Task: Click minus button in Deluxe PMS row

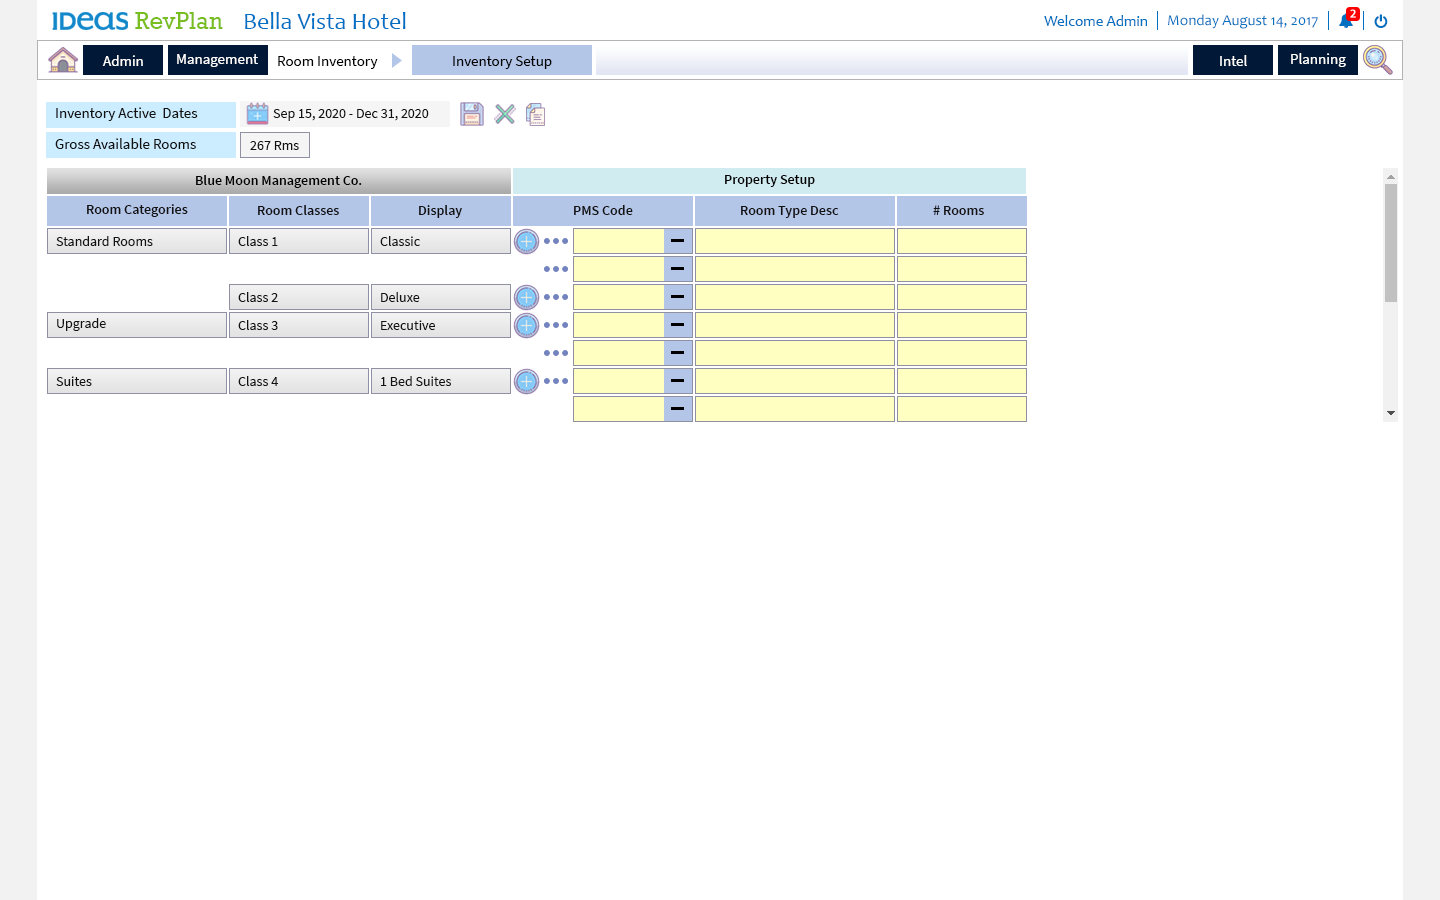Action: coord(678,297)
